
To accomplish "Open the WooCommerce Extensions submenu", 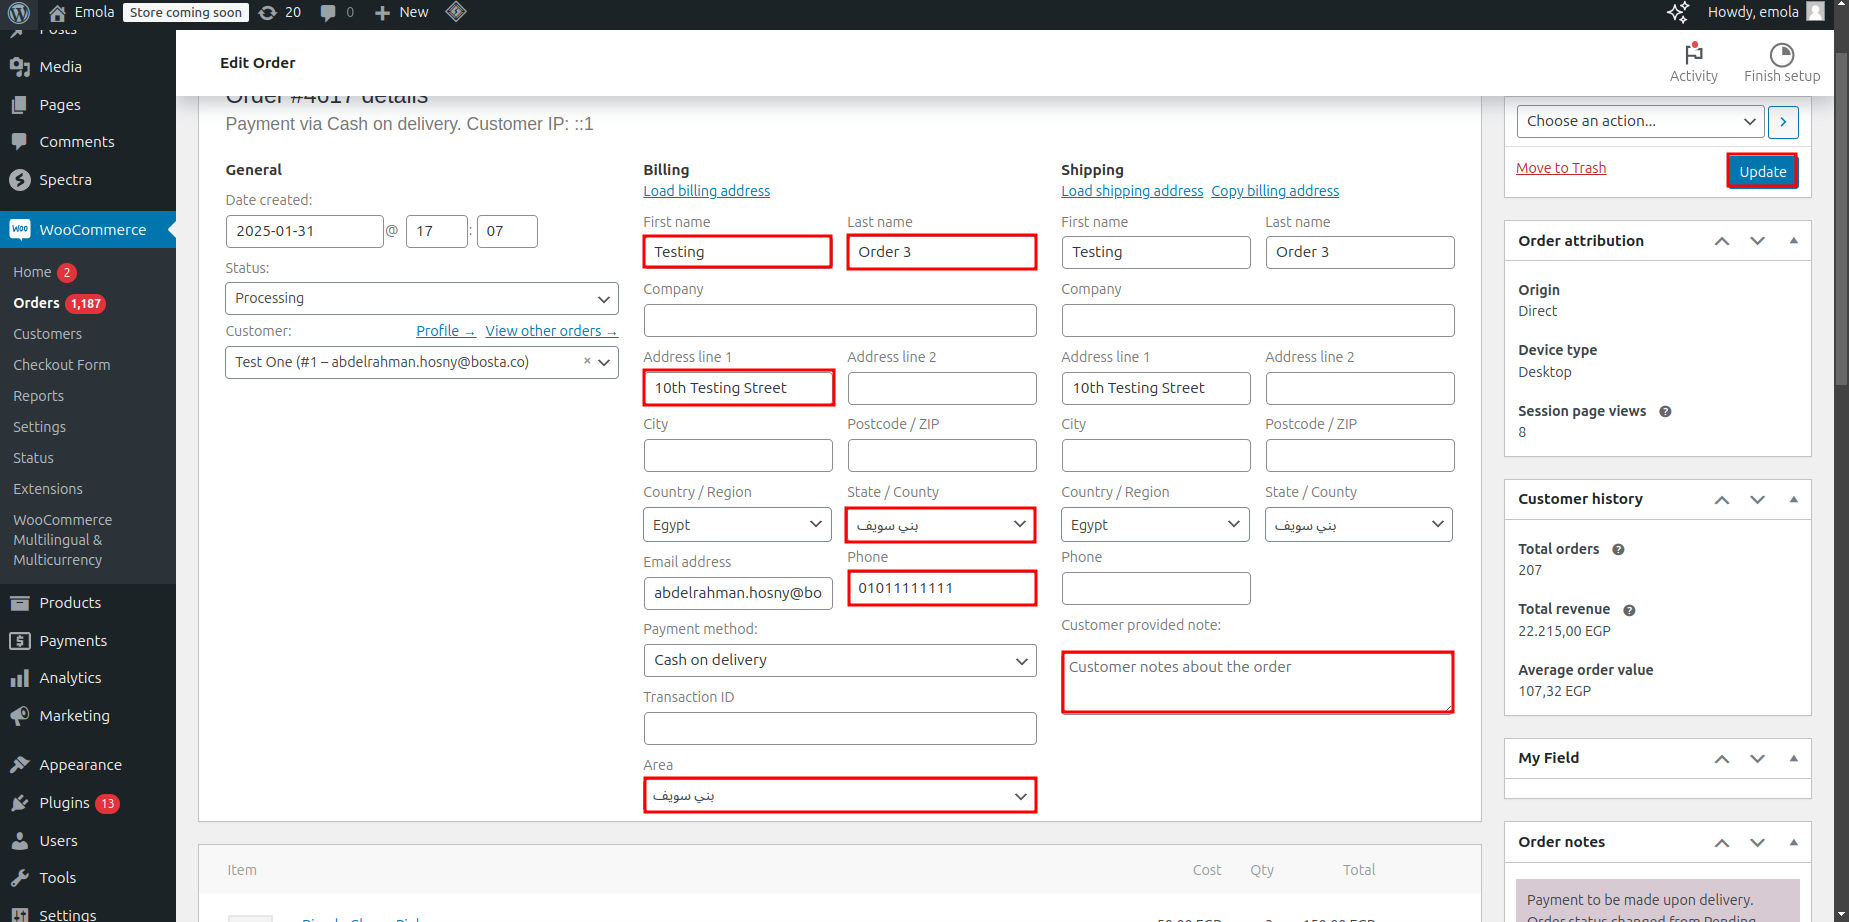I will click(x=47, y=489).
